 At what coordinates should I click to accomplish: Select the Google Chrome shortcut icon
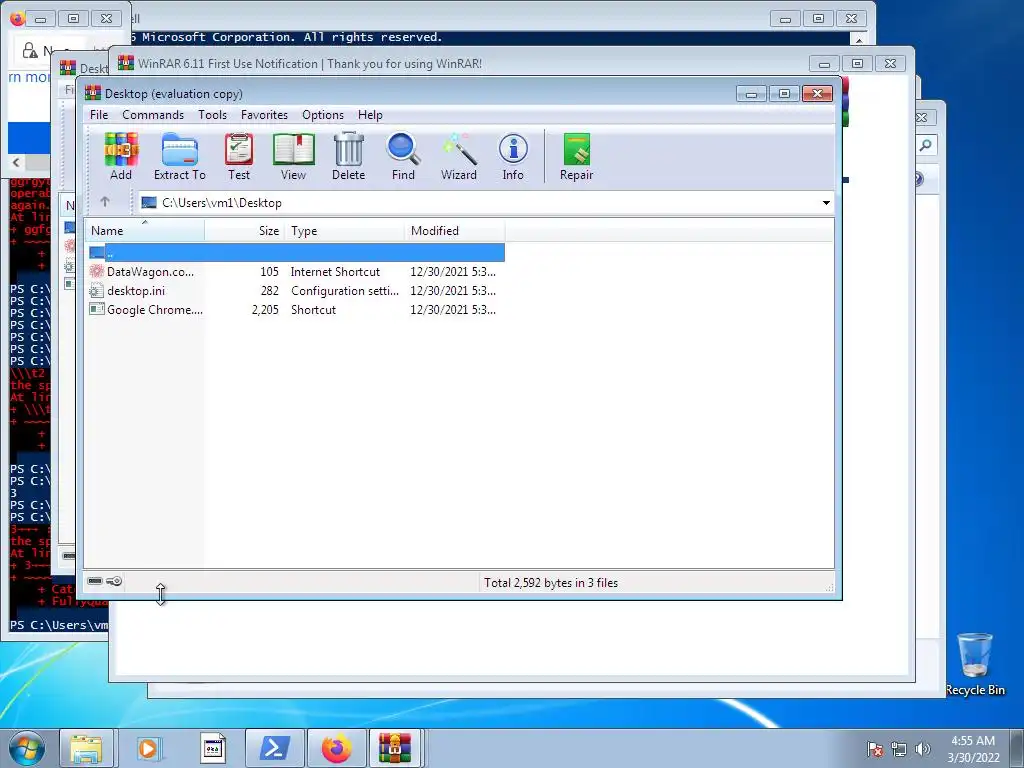pos(97,310)
